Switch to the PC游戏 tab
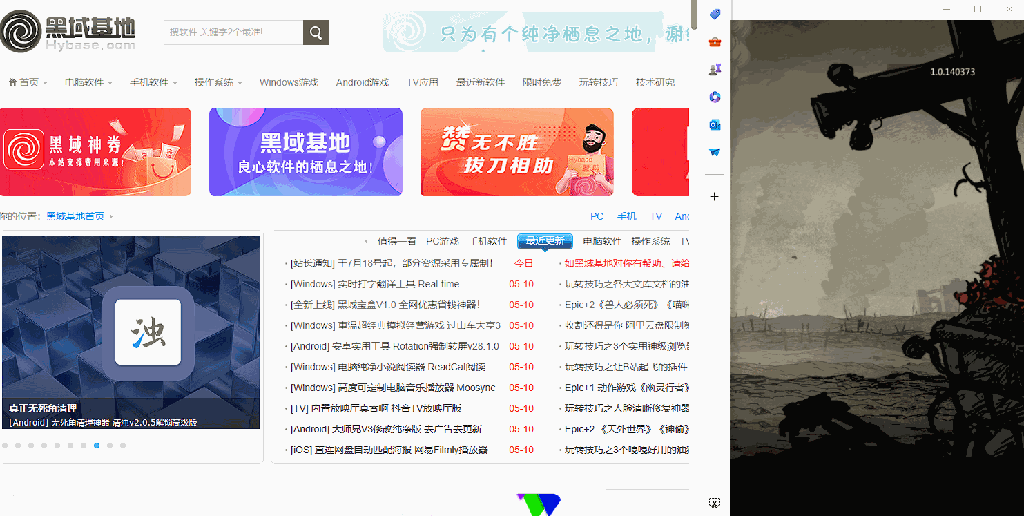Screen dimensions: 1024x516 point(442,241)
